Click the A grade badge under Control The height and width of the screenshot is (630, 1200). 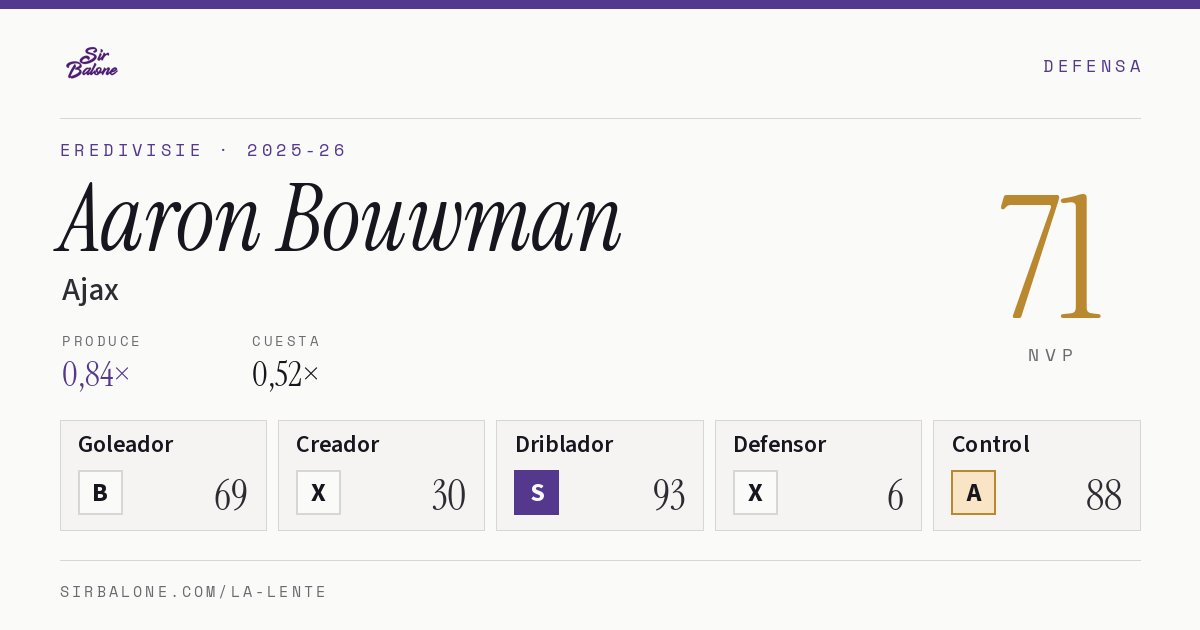coord(973,492)
